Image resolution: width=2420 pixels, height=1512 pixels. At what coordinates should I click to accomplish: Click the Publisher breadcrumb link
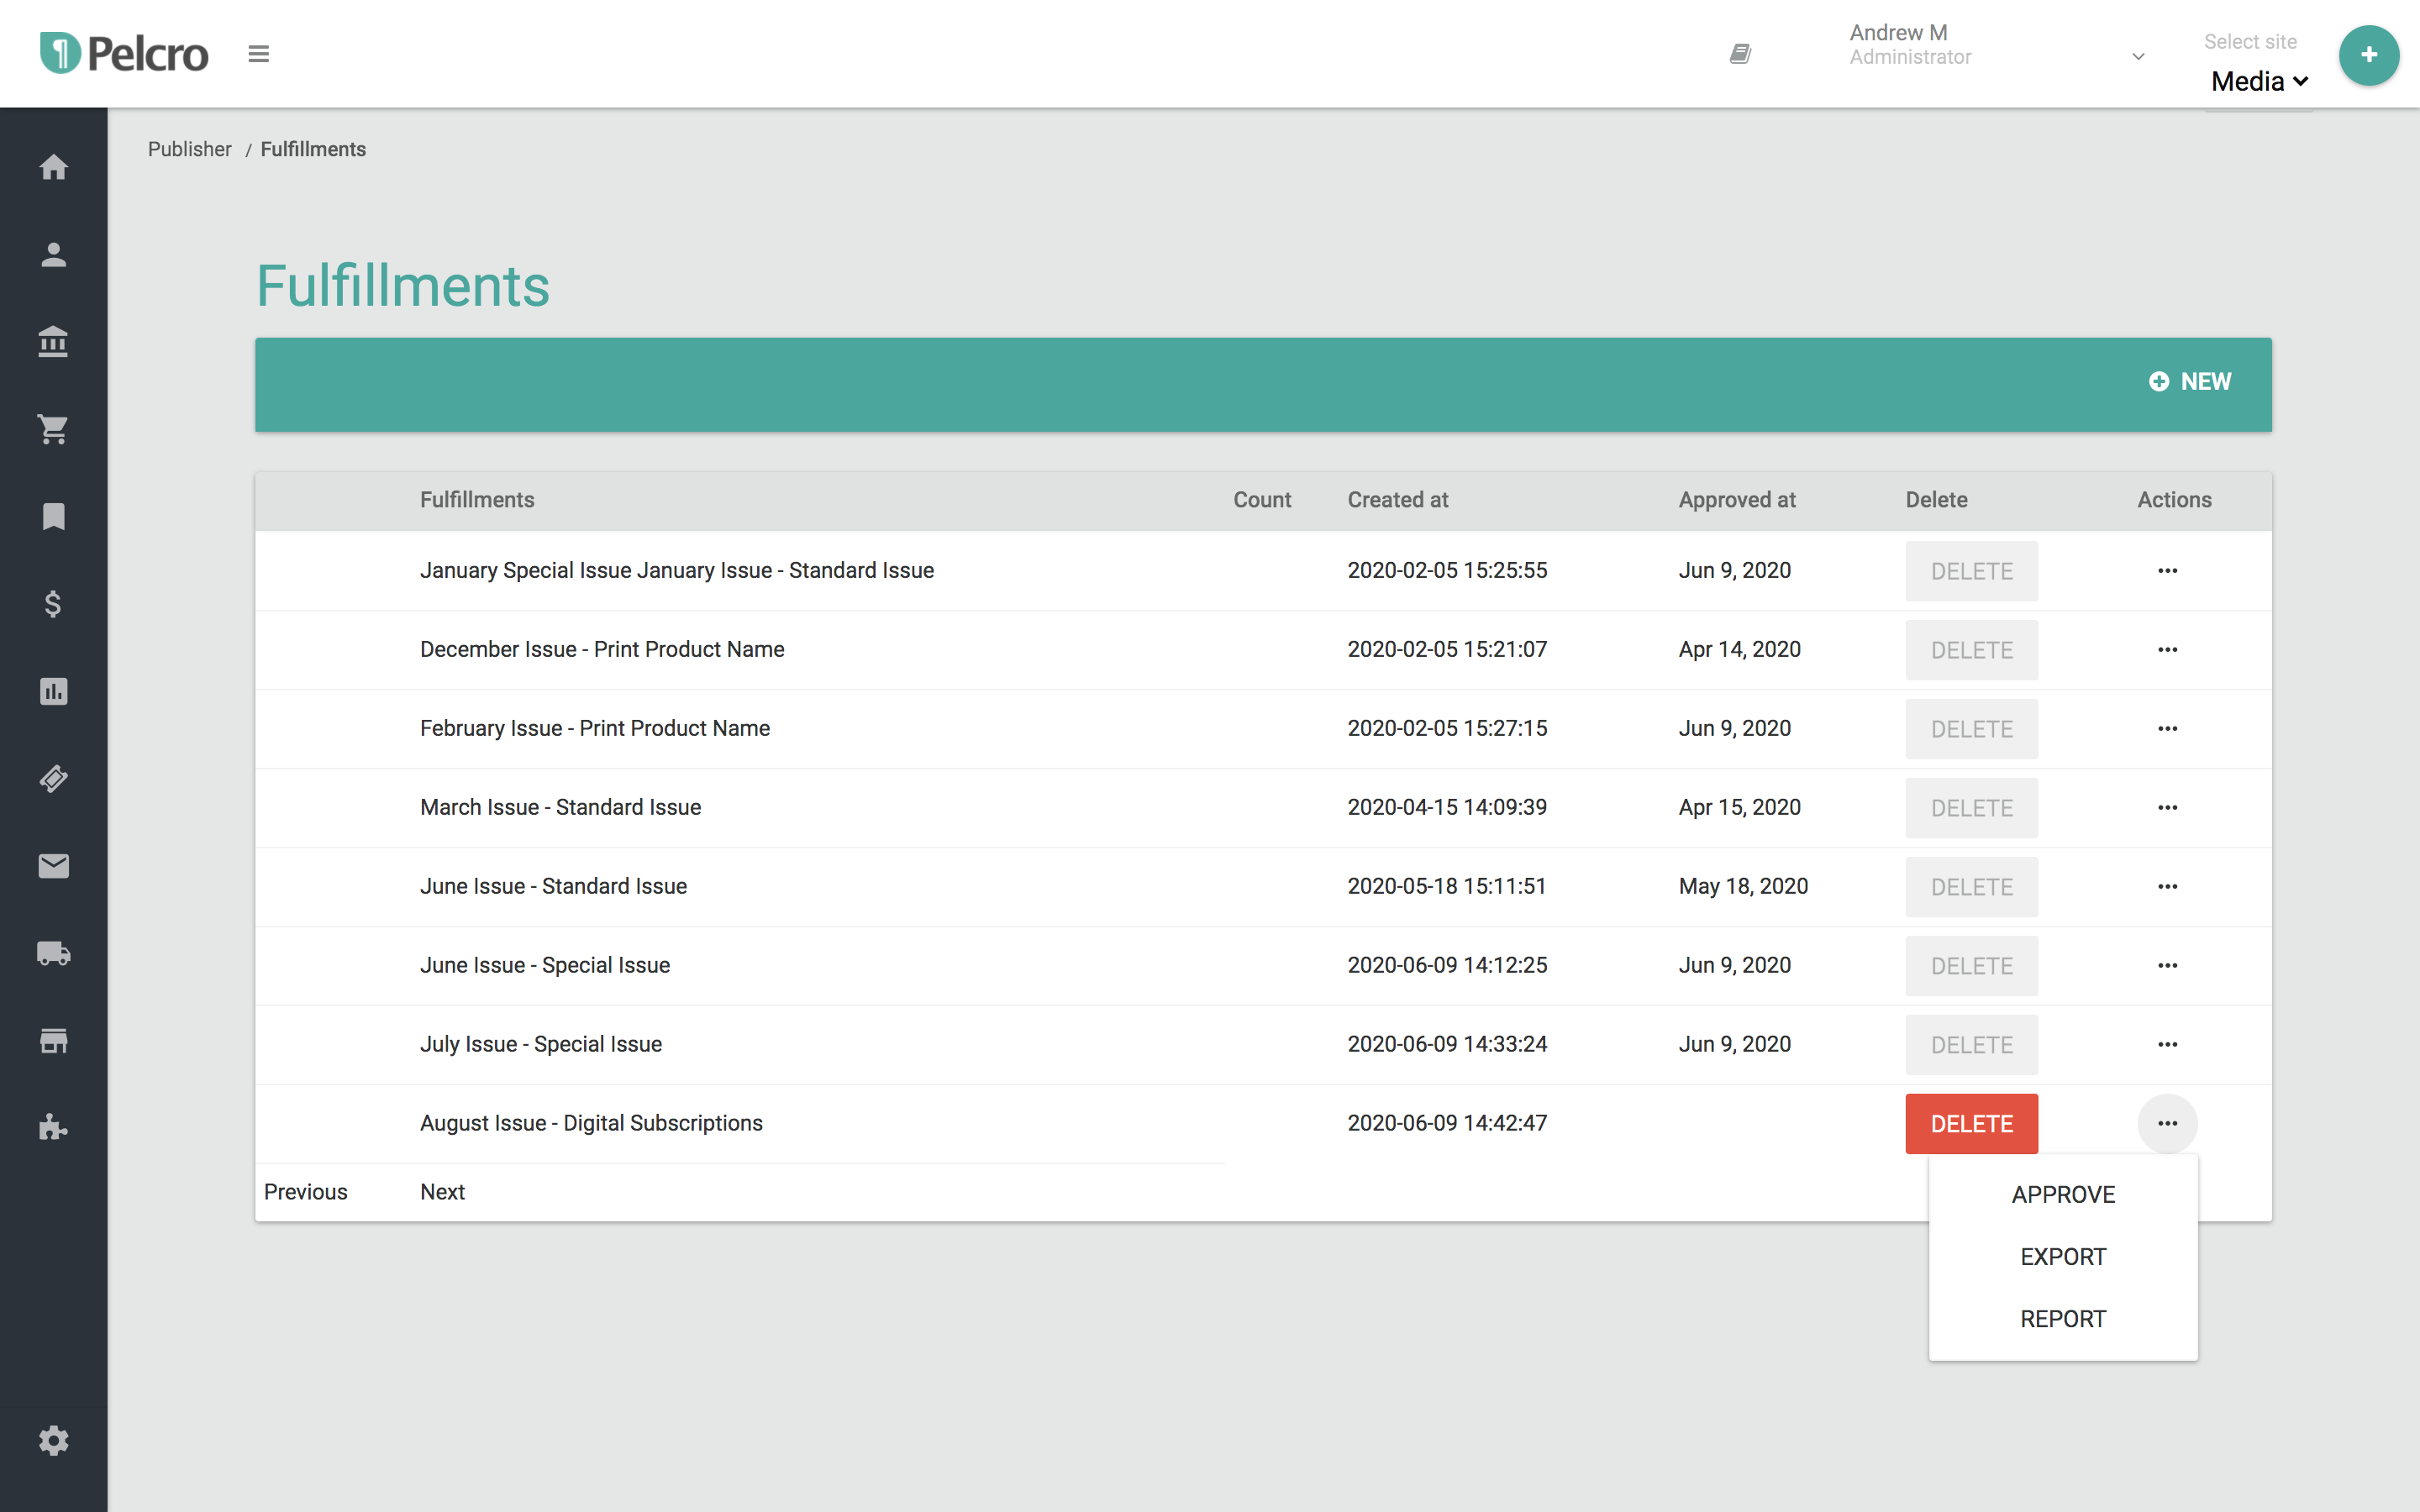[x=189, y=150]
